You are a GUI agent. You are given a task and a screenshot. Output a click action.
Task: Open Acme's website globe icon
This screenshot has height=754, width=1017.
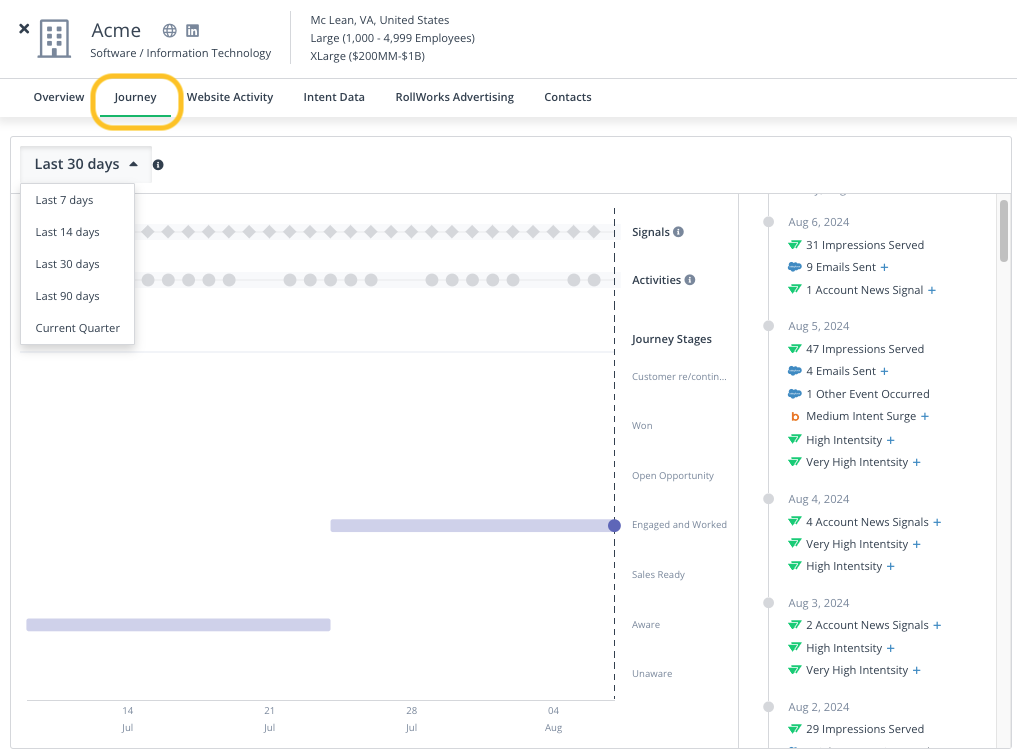[x=170, y=30]
